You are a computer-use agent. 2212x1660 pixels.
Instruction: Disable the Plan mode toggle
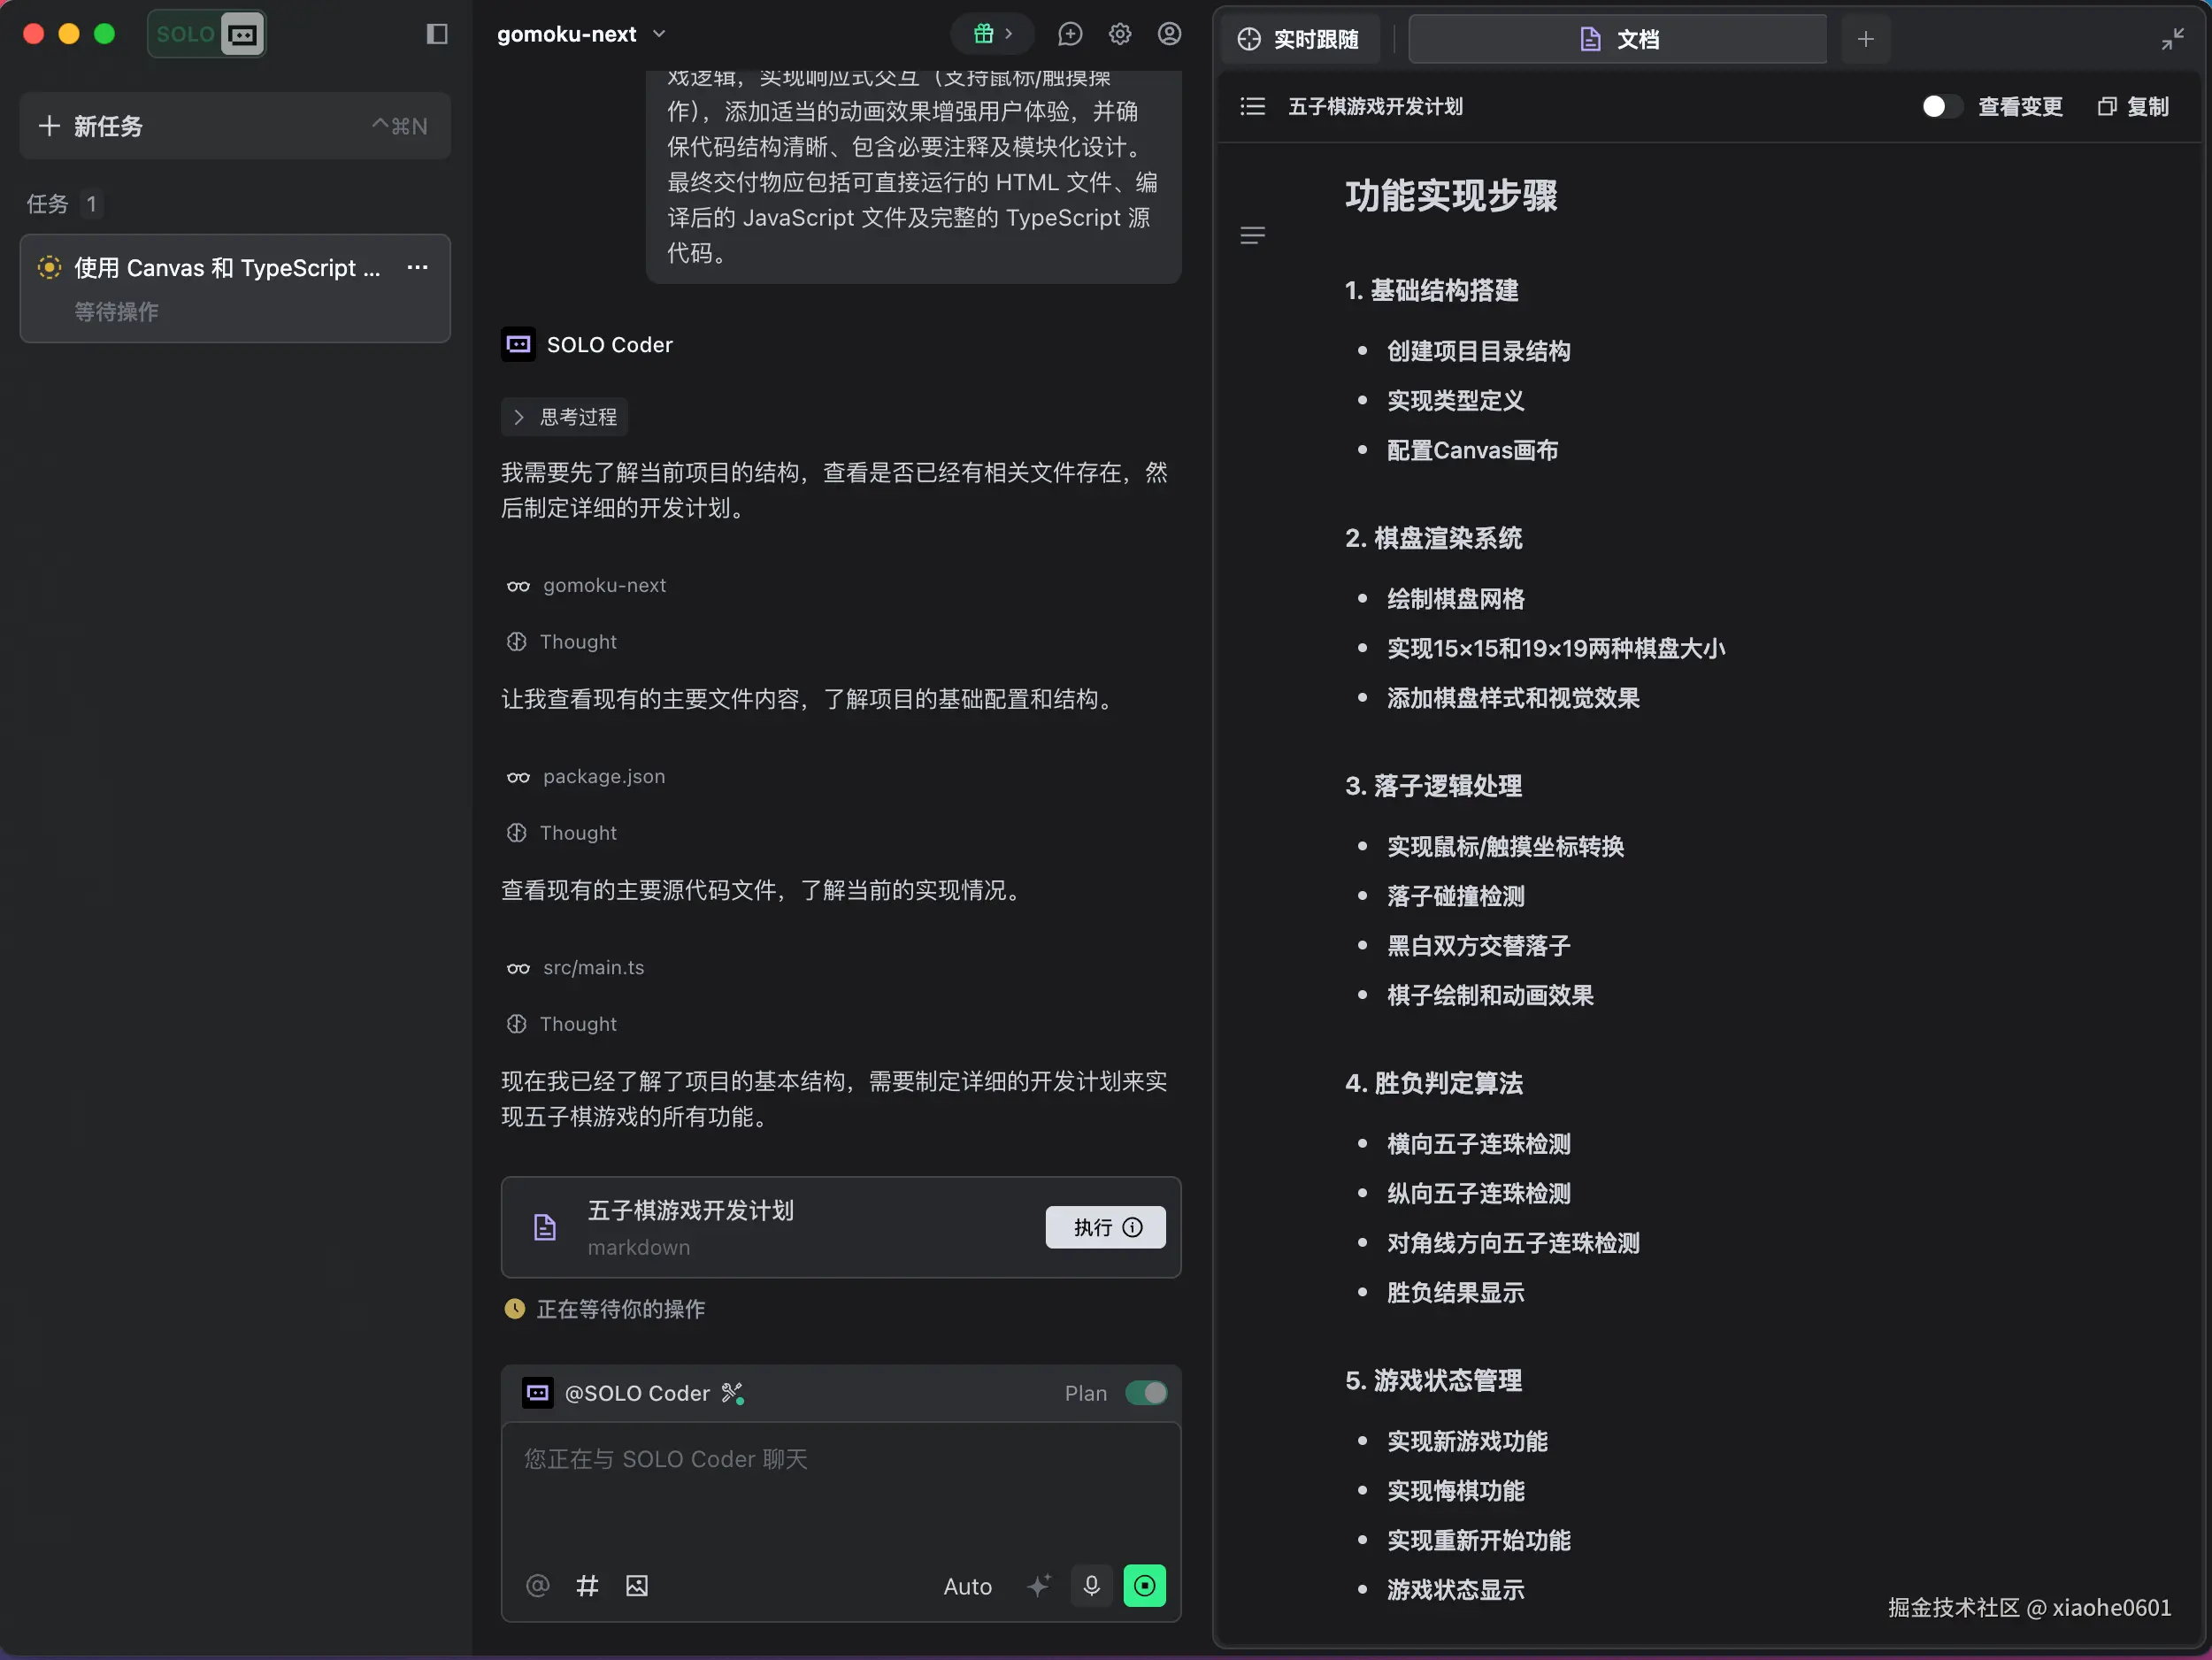[x=1145, y=1393]
